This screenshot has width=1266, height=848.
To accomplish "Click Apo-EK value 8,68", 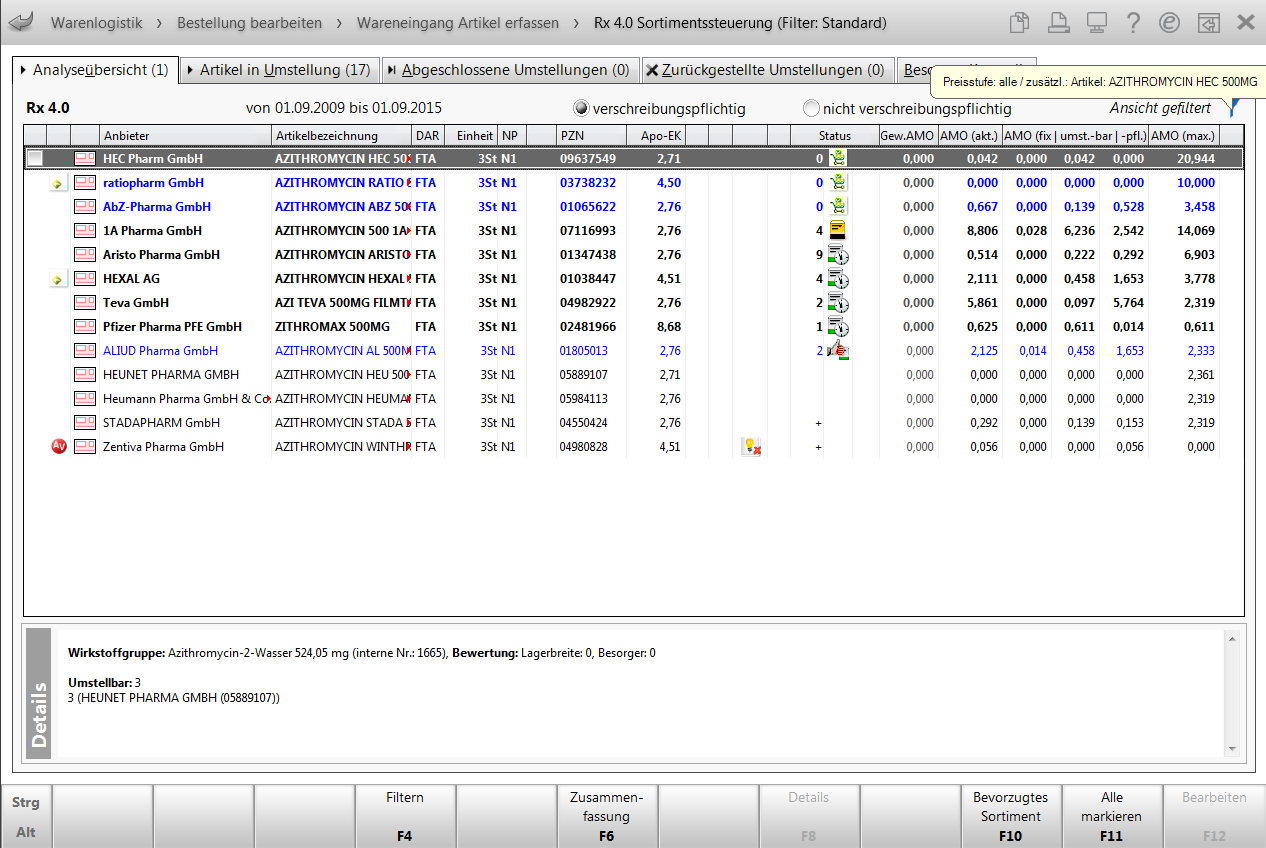I will pyautogui.click(x=669, y=327).
